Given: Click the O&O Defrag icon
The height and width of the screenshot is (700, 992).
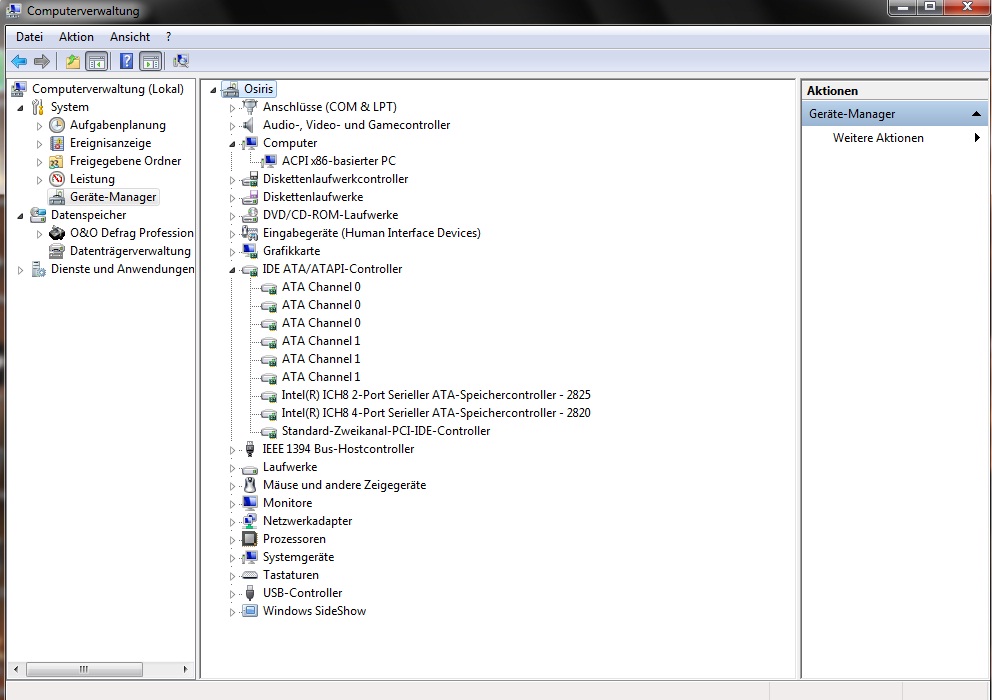Looking at the screenshot, I should pos(57,233).
